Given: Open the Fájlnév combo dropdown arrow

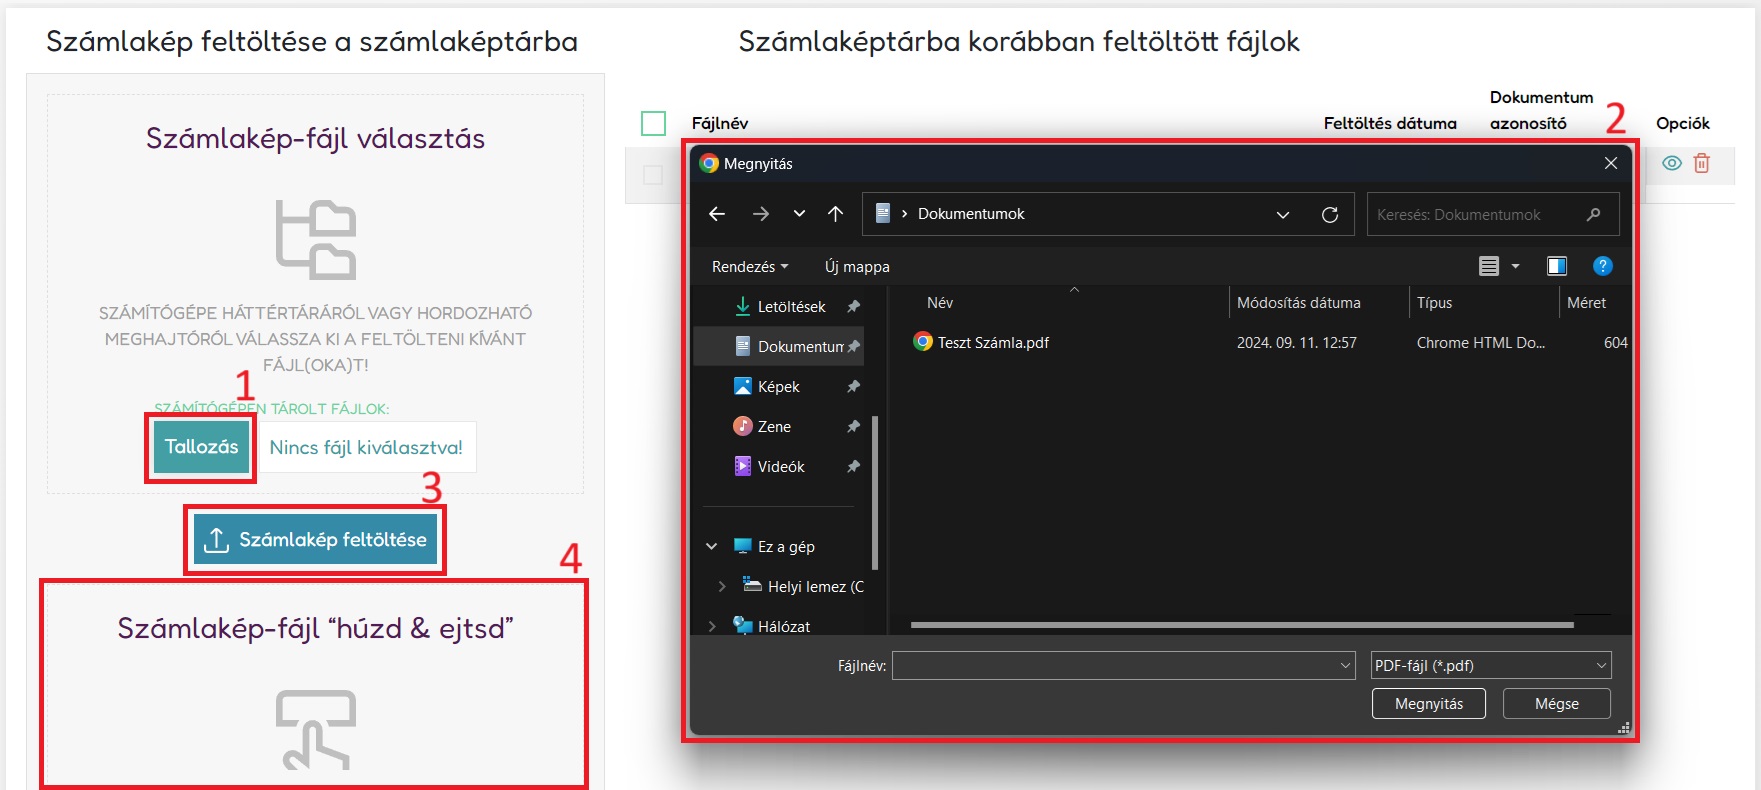Looking at the screenshot, I should point(1346,666).
